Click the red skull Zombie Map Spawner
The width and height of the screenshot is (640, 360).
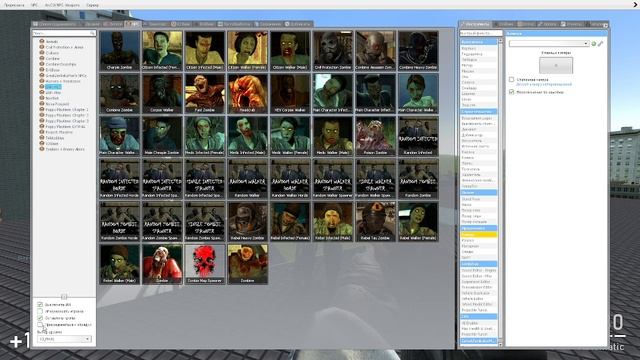(x=205, y=264)
